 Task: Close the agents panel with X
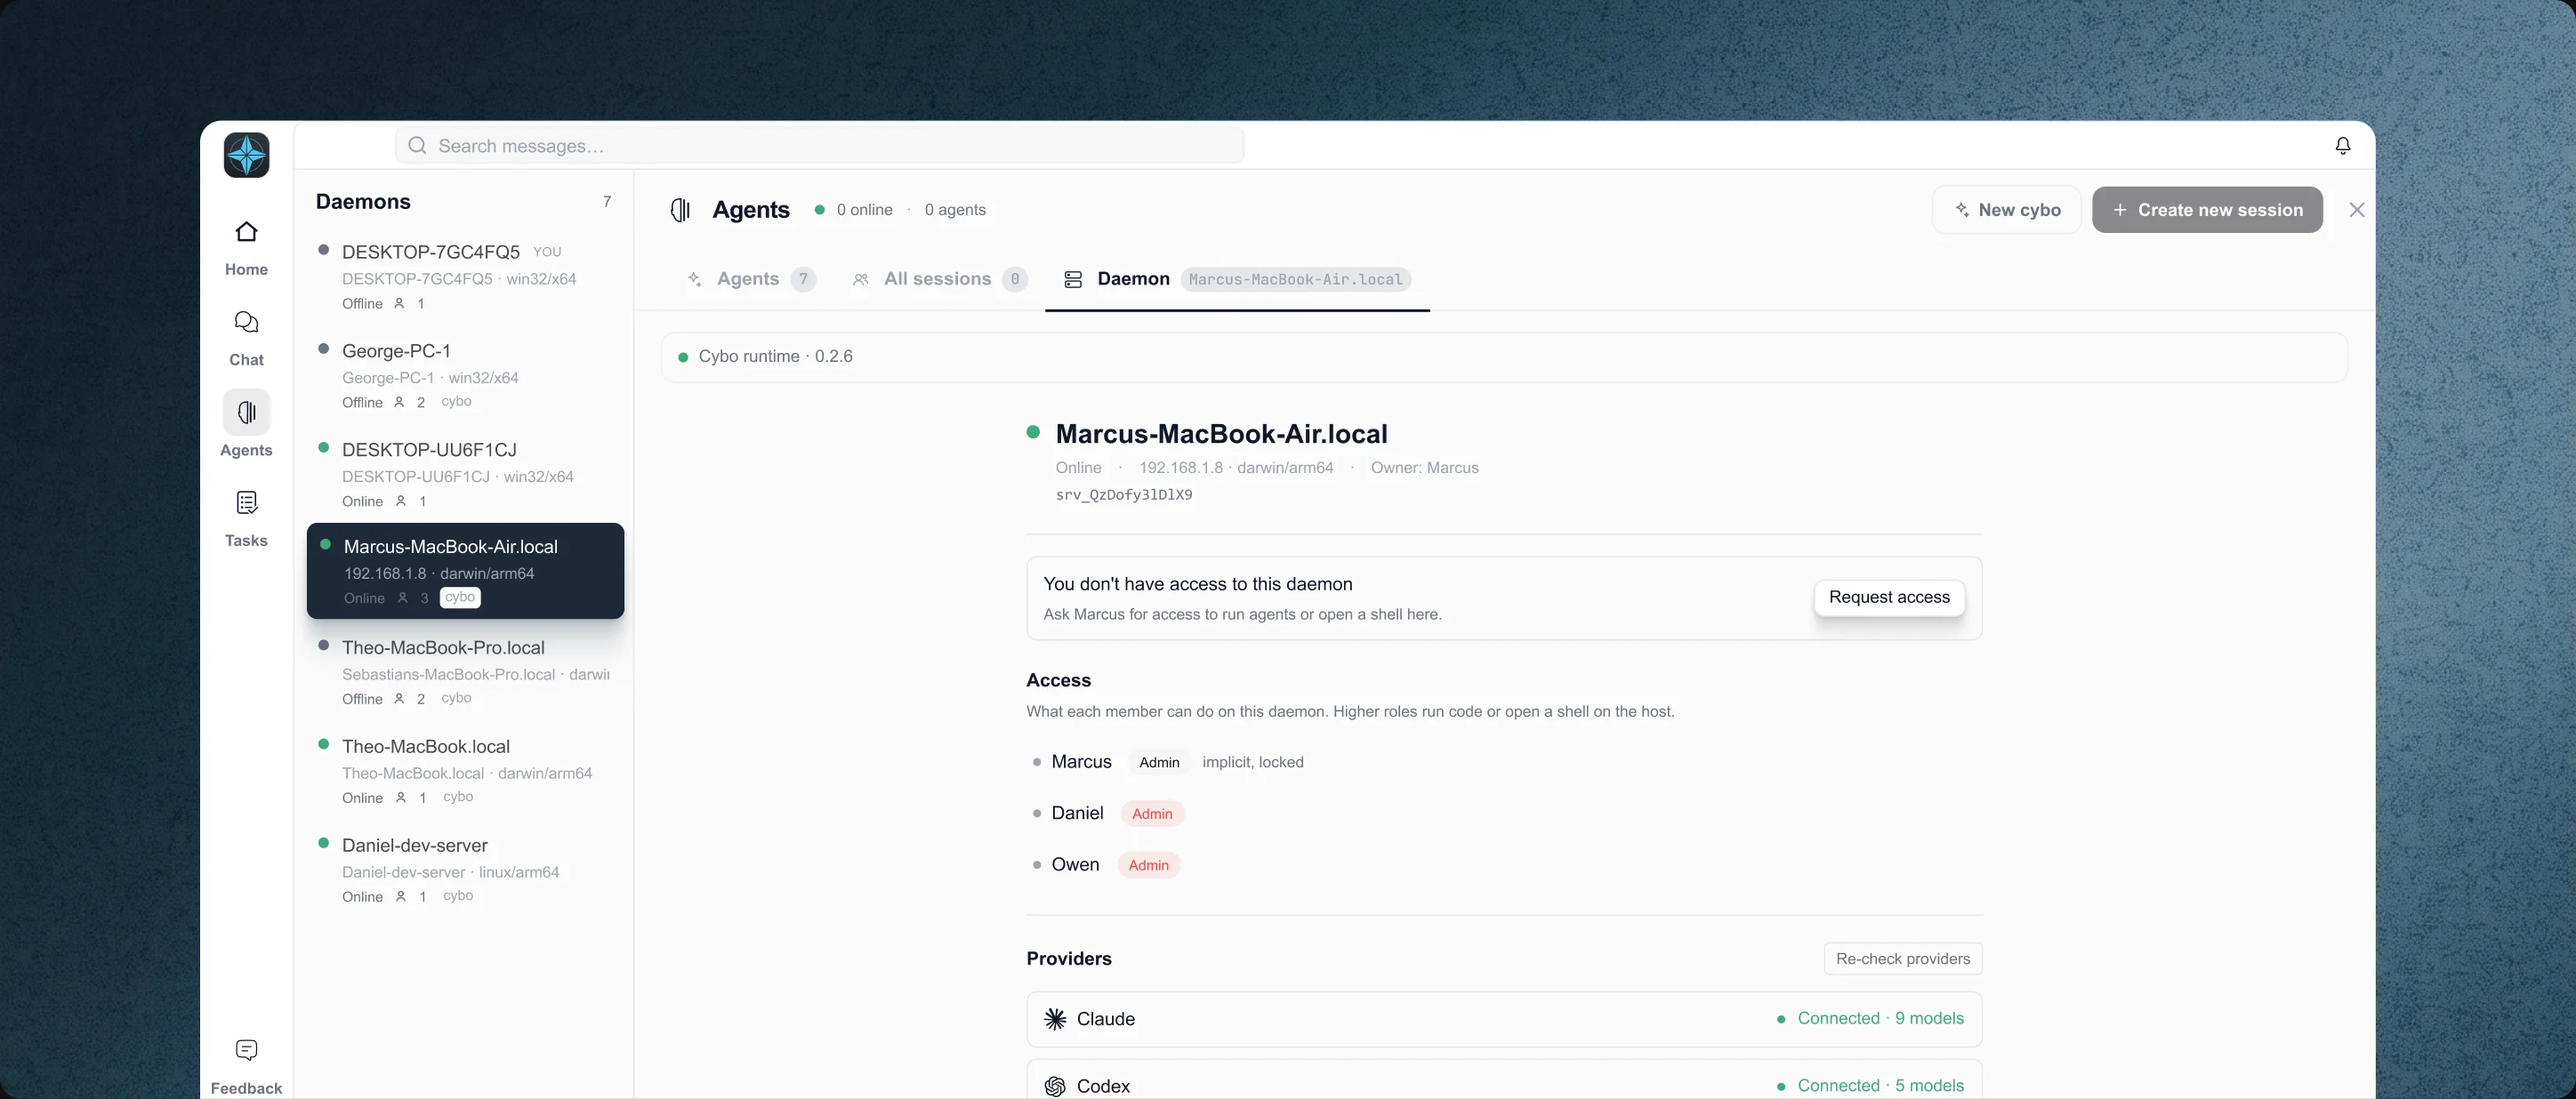(x=2357, y=210)
